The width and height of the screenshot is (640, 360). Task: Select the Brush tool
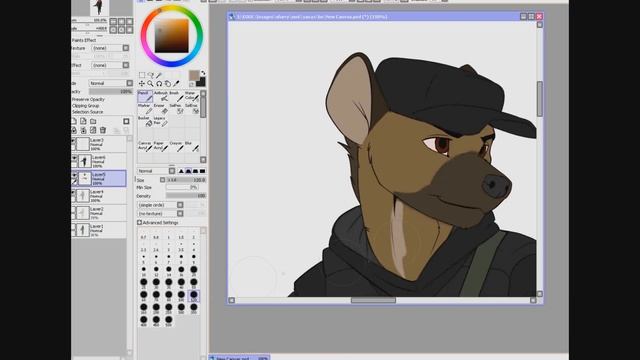click(176, 96)
